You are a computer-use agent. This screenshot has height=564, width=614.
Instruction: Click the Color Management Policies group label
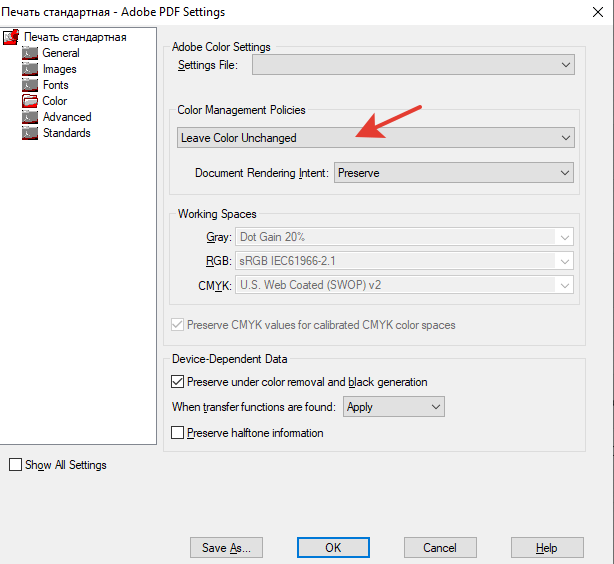point(241,110)
